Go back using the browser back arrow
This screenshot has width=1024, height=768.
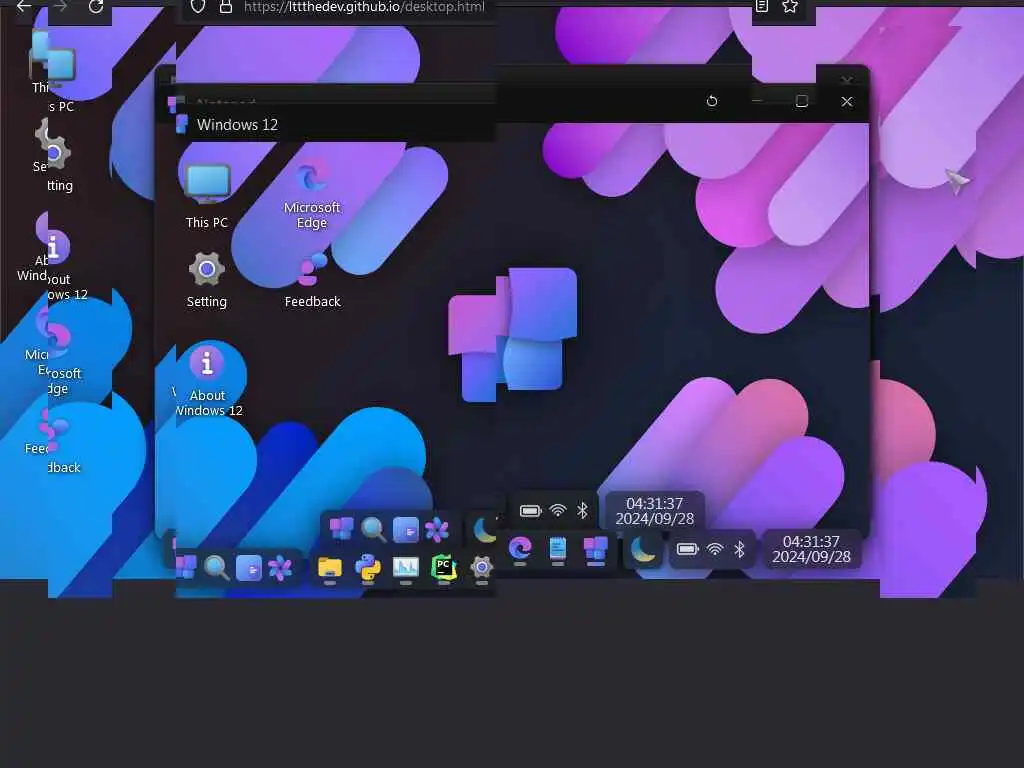coord(24,7)
